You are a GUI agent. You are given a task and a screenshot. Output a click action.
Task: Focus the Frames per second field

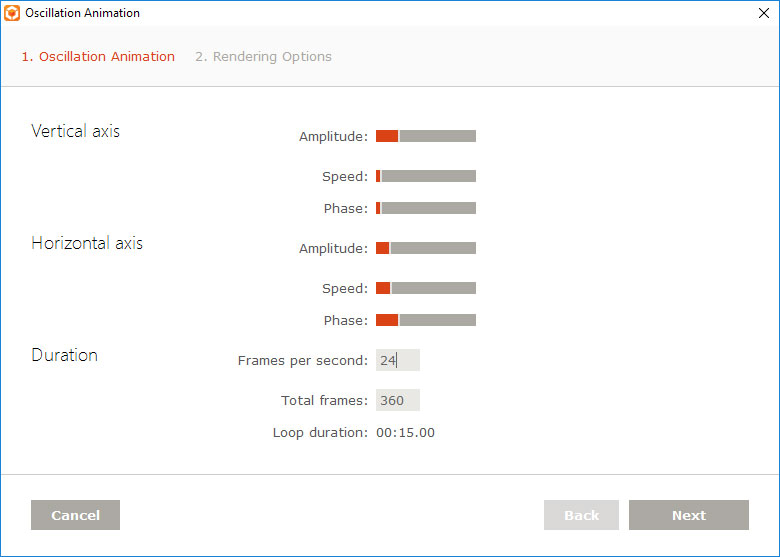(x=397, y=360)
